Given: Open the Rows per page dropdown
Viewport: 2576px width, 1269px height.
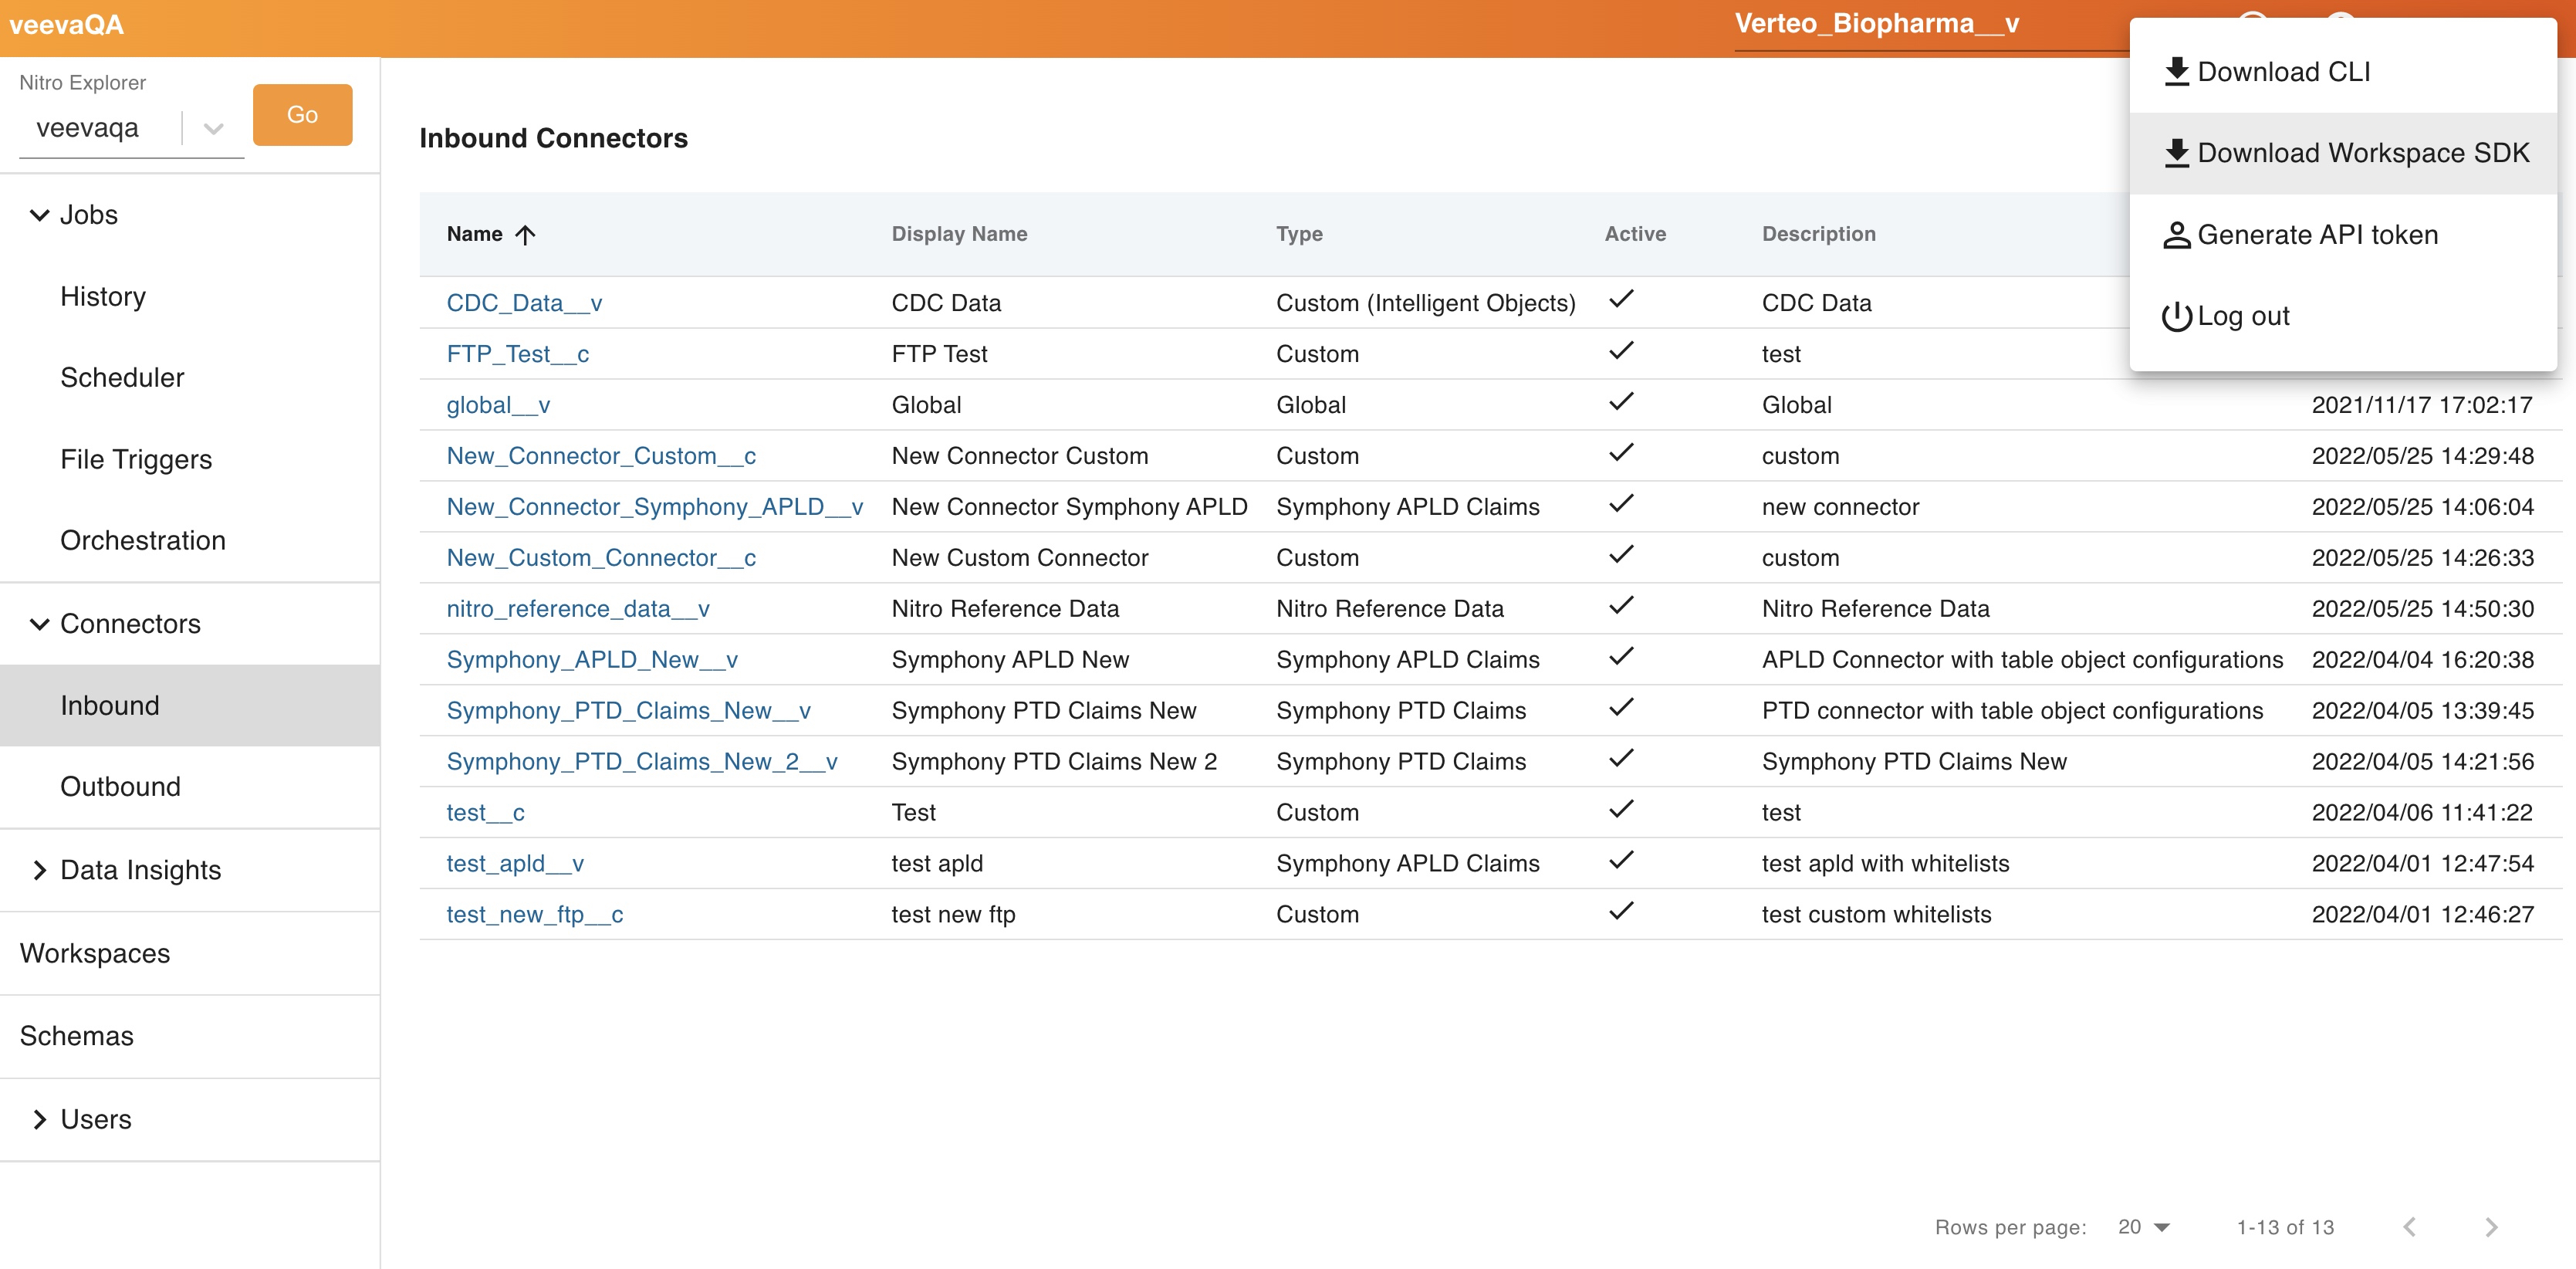Looking at the screenshot, I should pos(2143,1227).
